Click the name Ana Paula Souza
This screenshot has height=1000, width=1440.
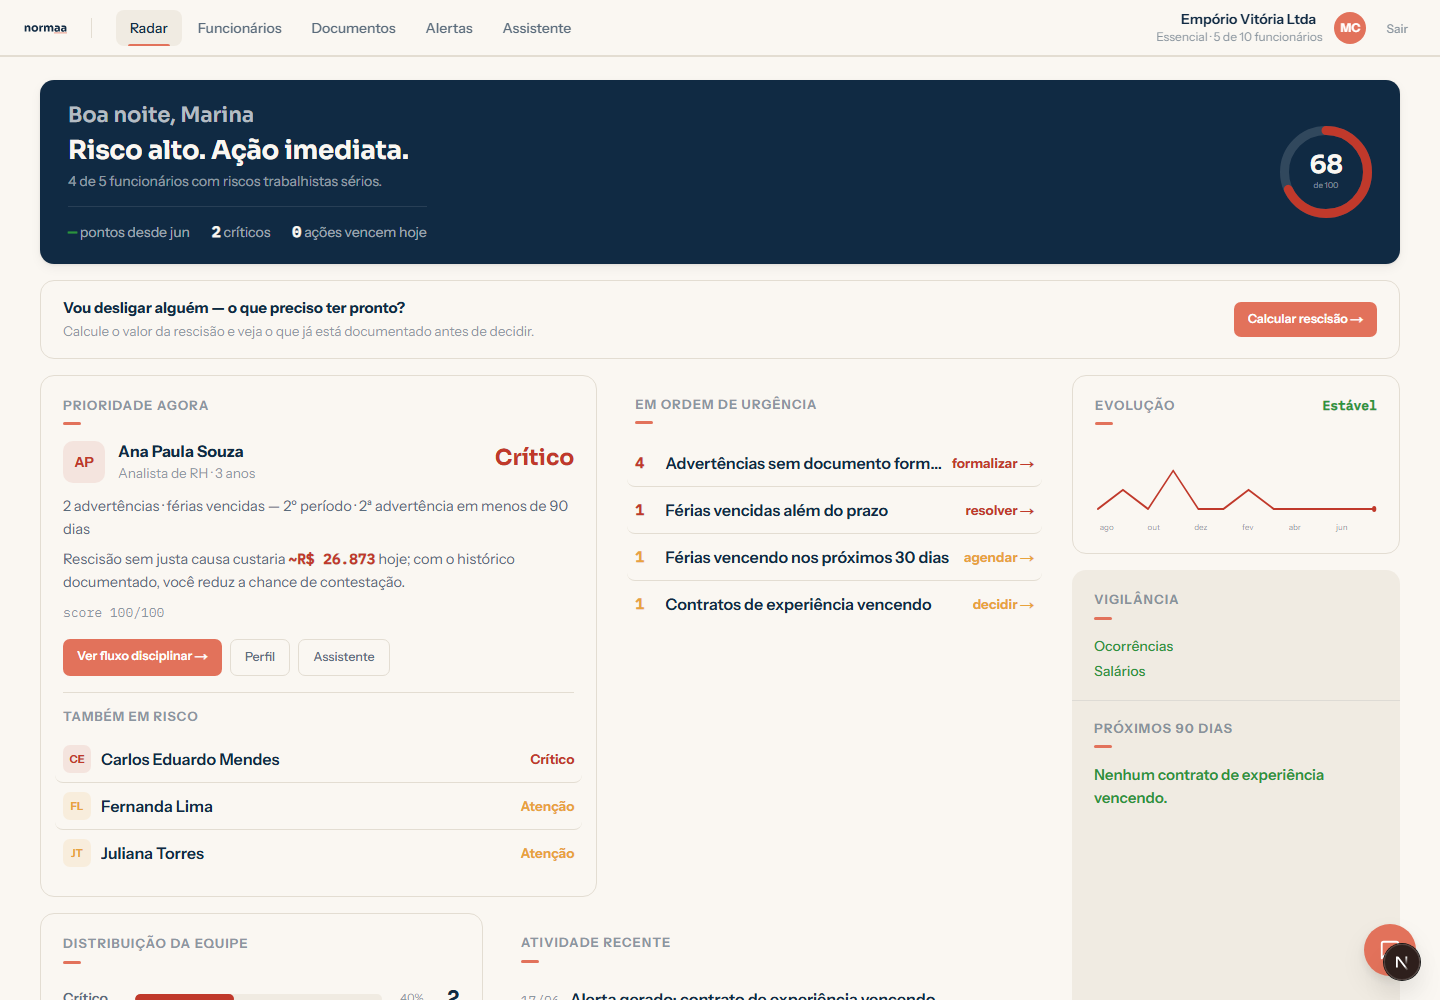coord(181,452)
